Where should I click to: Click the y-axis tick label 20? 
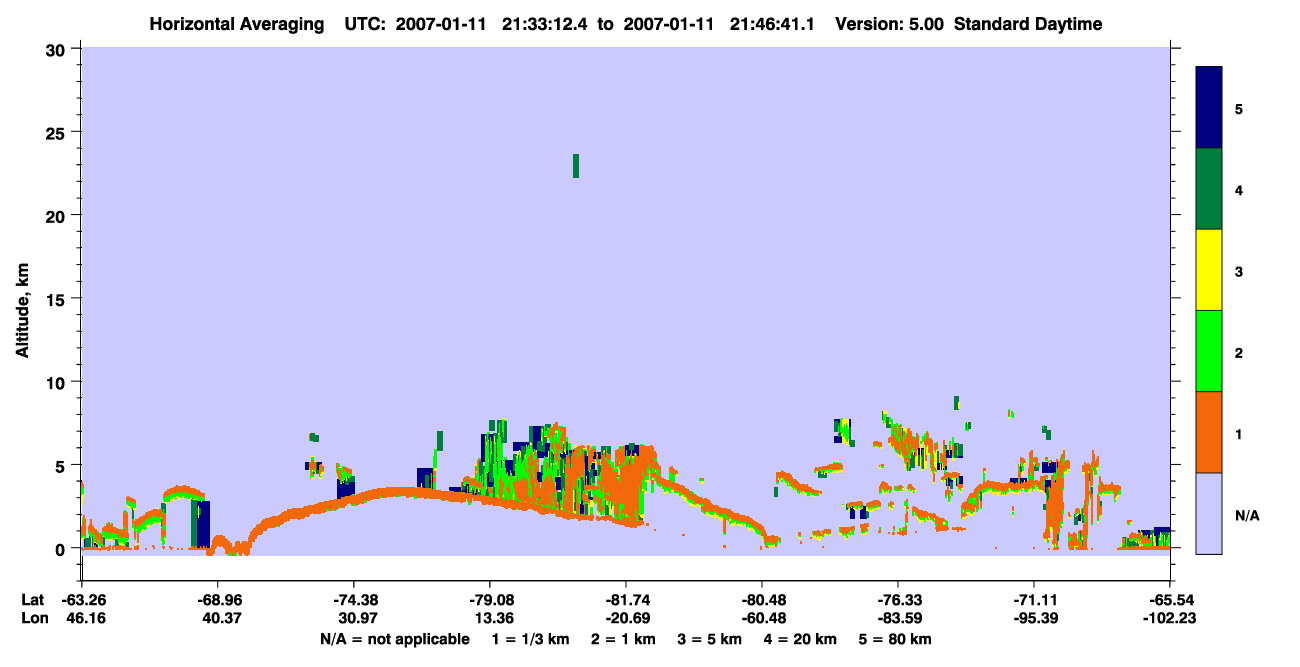[x=58, y=215]
